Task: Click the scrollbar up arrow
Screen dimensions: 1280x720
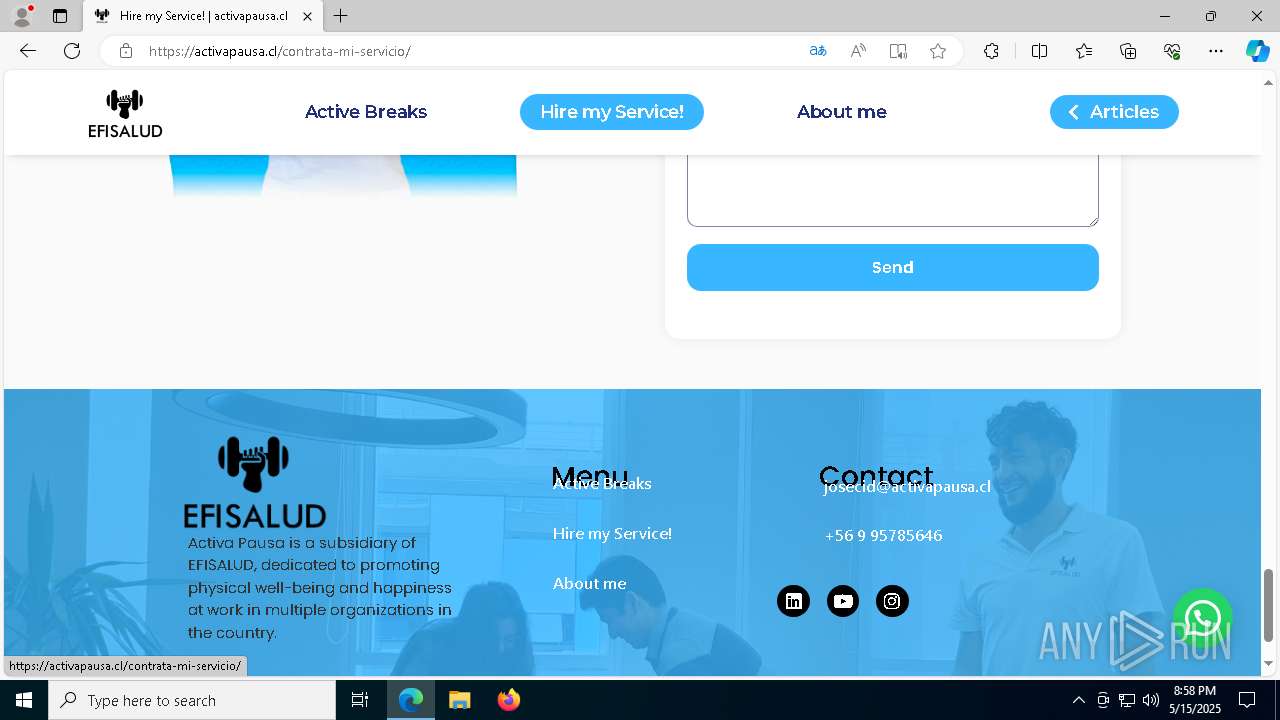Action: click(x=1269, y=82)
